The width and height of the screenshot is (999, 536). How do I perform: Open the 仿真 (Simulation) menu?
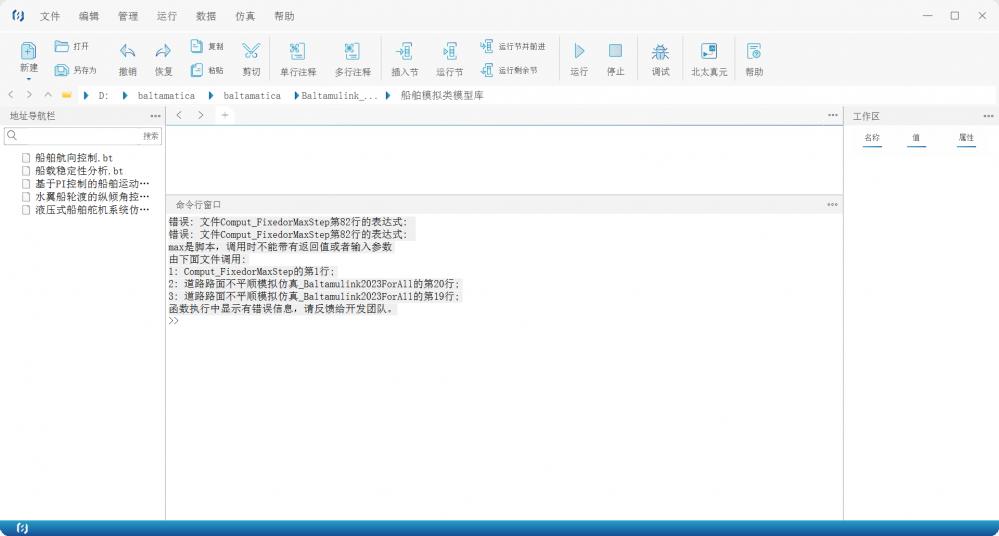[245, 16]
